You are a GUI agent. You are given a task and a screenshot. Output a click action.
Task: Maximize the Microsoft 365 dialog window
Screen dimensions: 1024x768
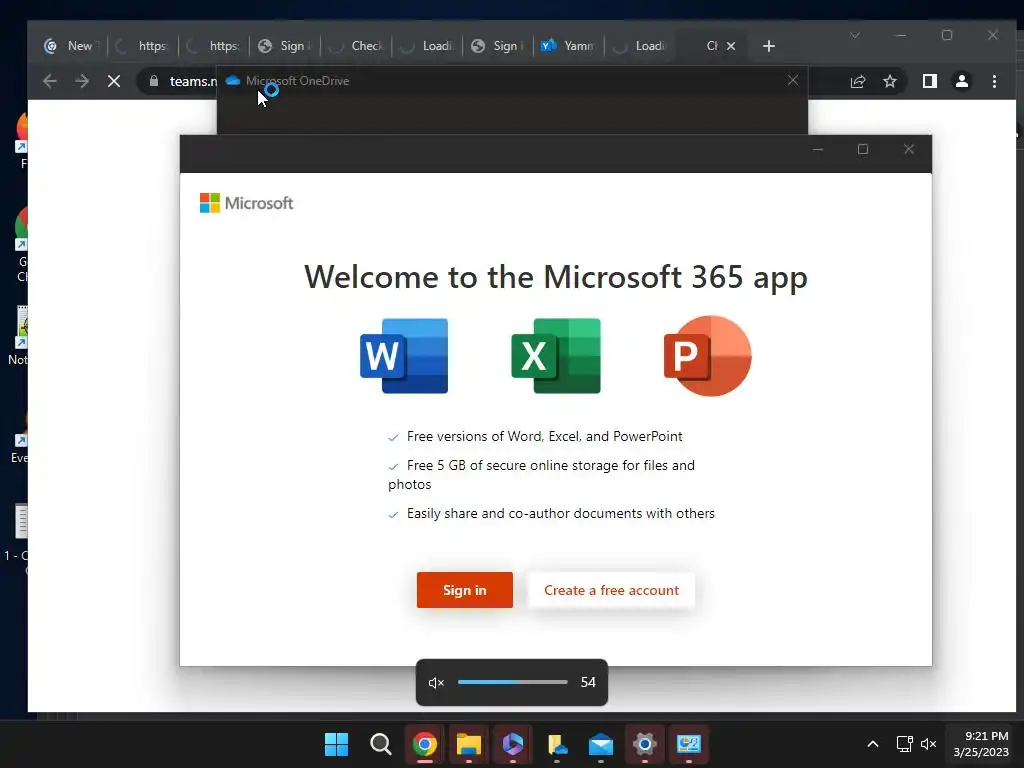click(x=863, y=149)
